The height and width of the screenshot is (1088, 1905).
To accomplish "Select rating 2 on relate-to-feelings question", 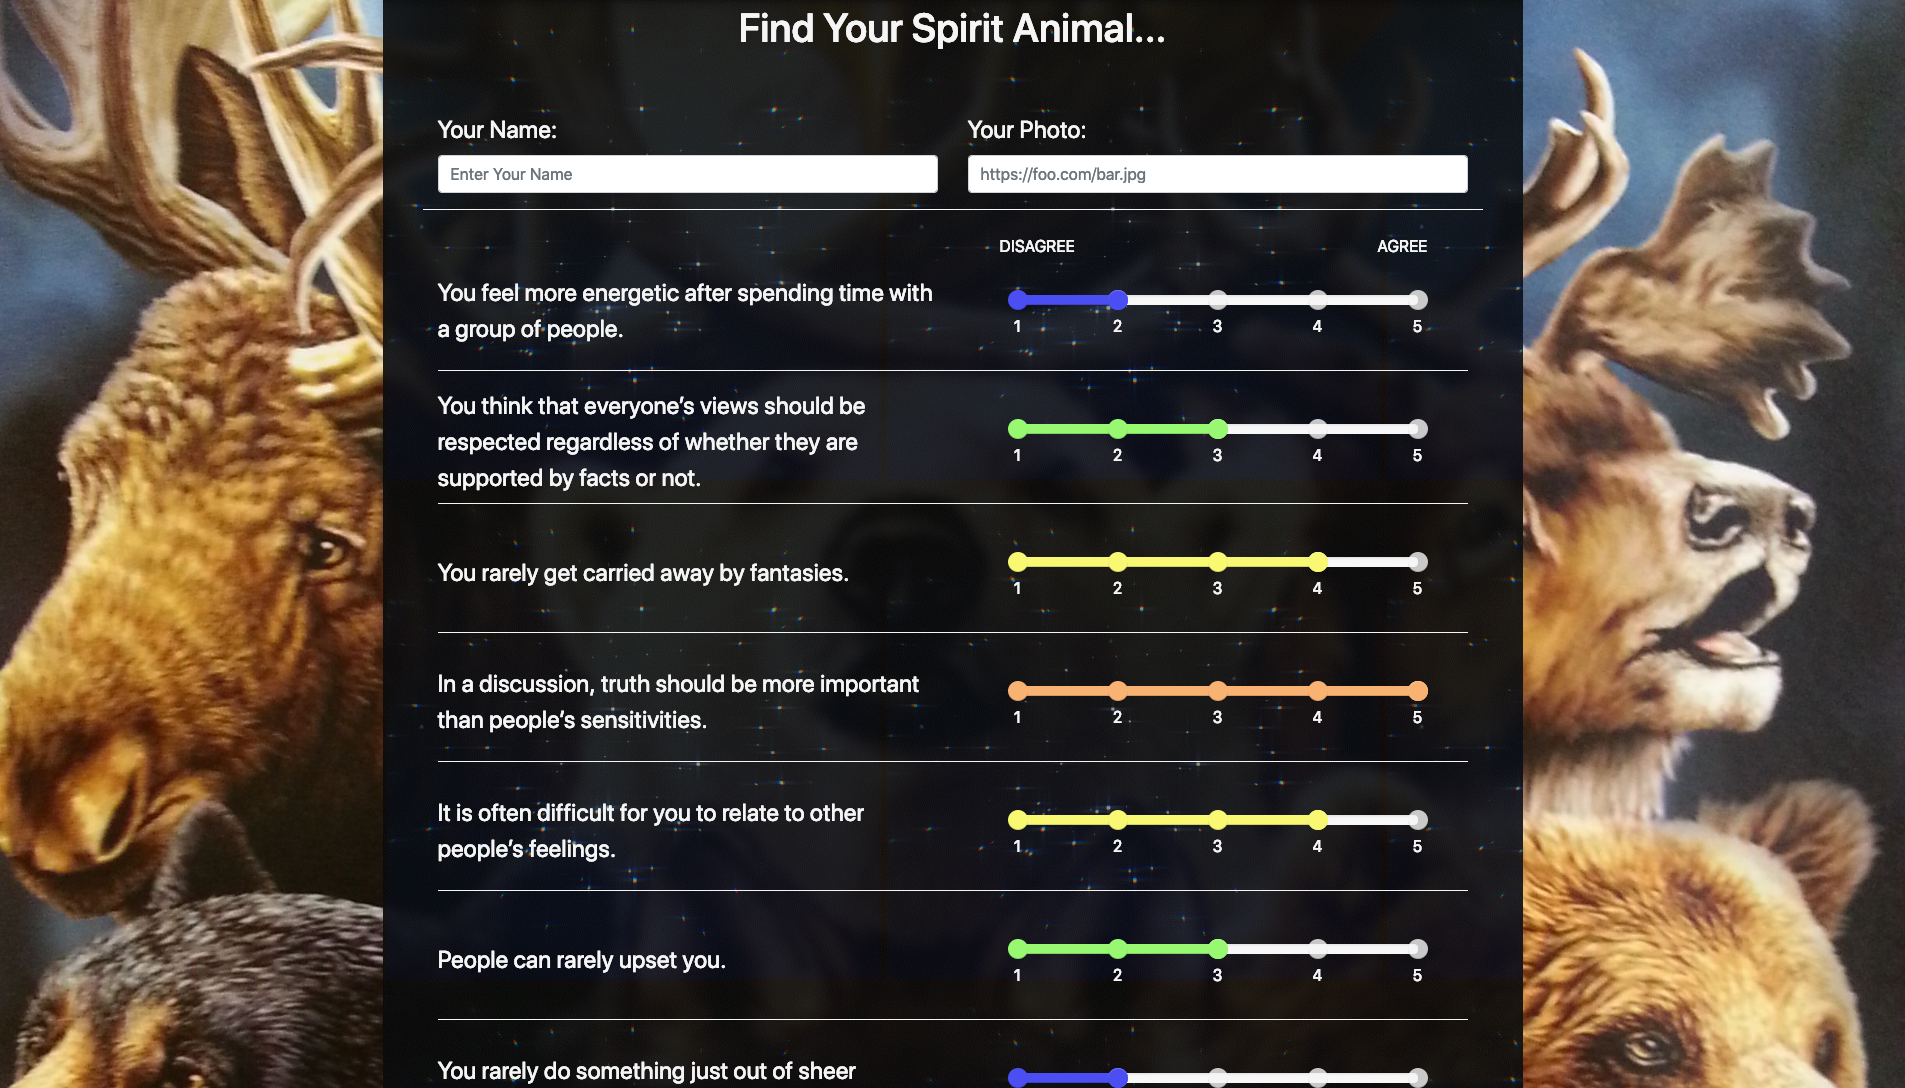I will click(1118, 820).
